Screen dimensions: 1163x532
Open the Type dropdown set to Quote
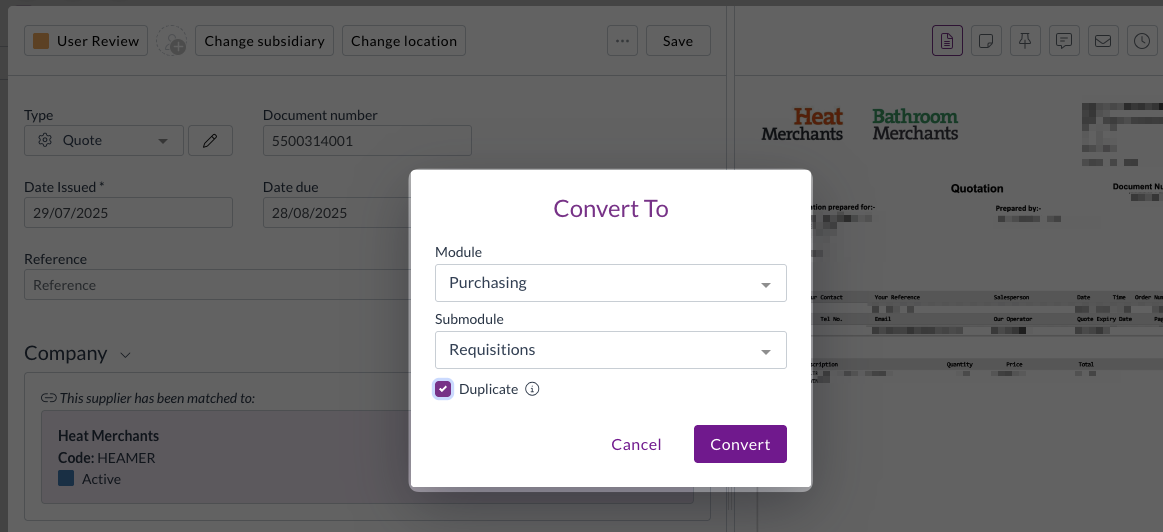click(104, 141)
